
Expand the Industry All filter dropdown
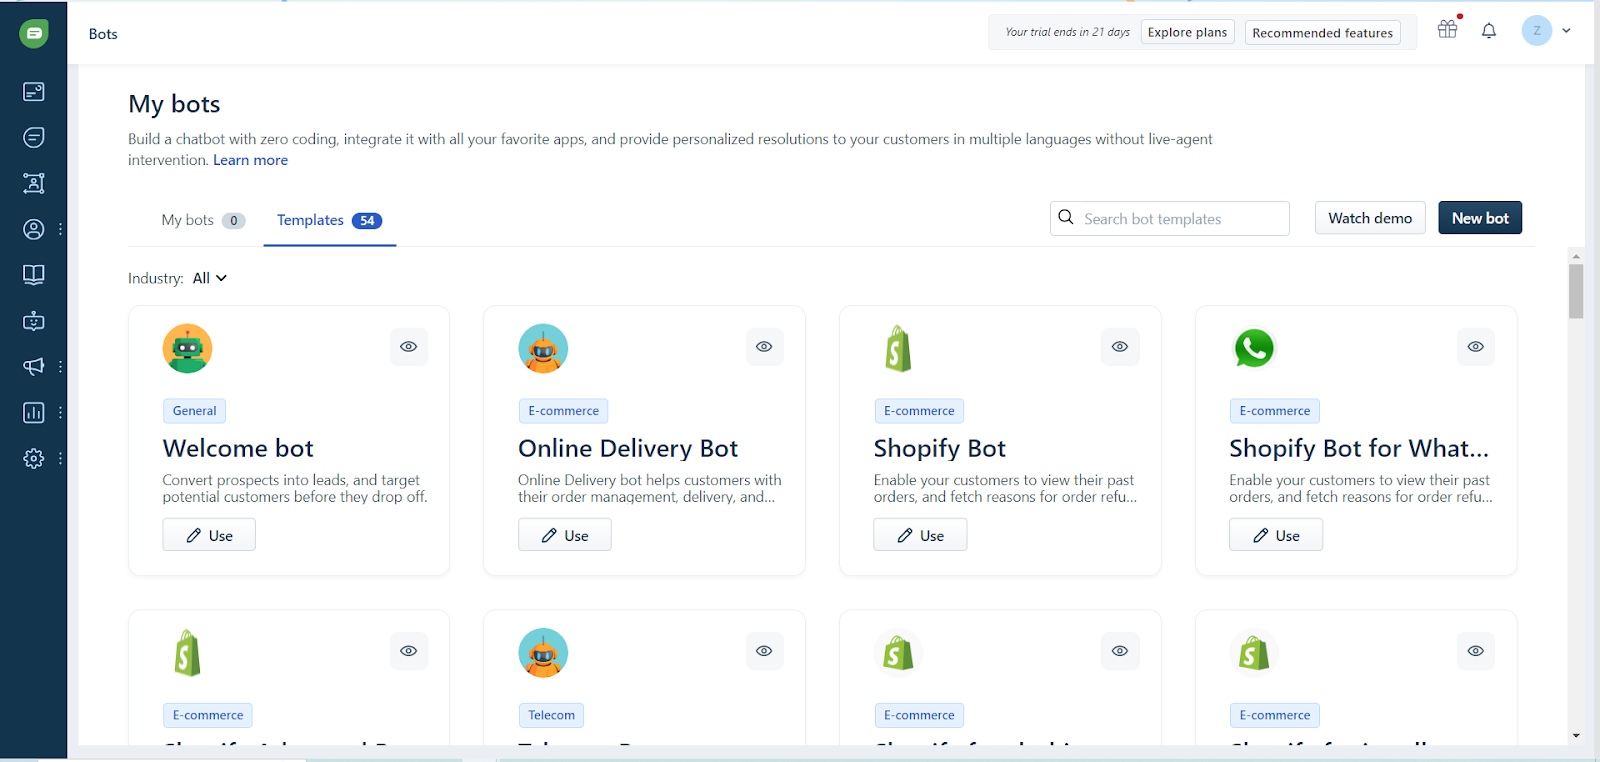(x=210, y=278)
